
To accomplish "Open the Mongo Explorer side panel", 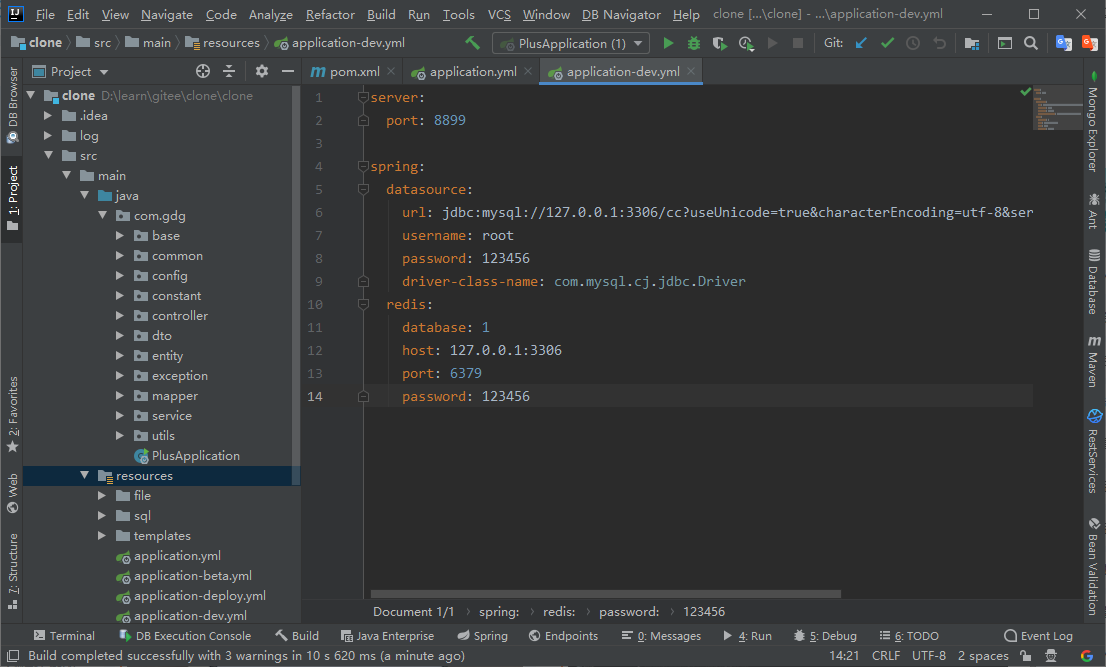I will click(x=1093, y=121).
